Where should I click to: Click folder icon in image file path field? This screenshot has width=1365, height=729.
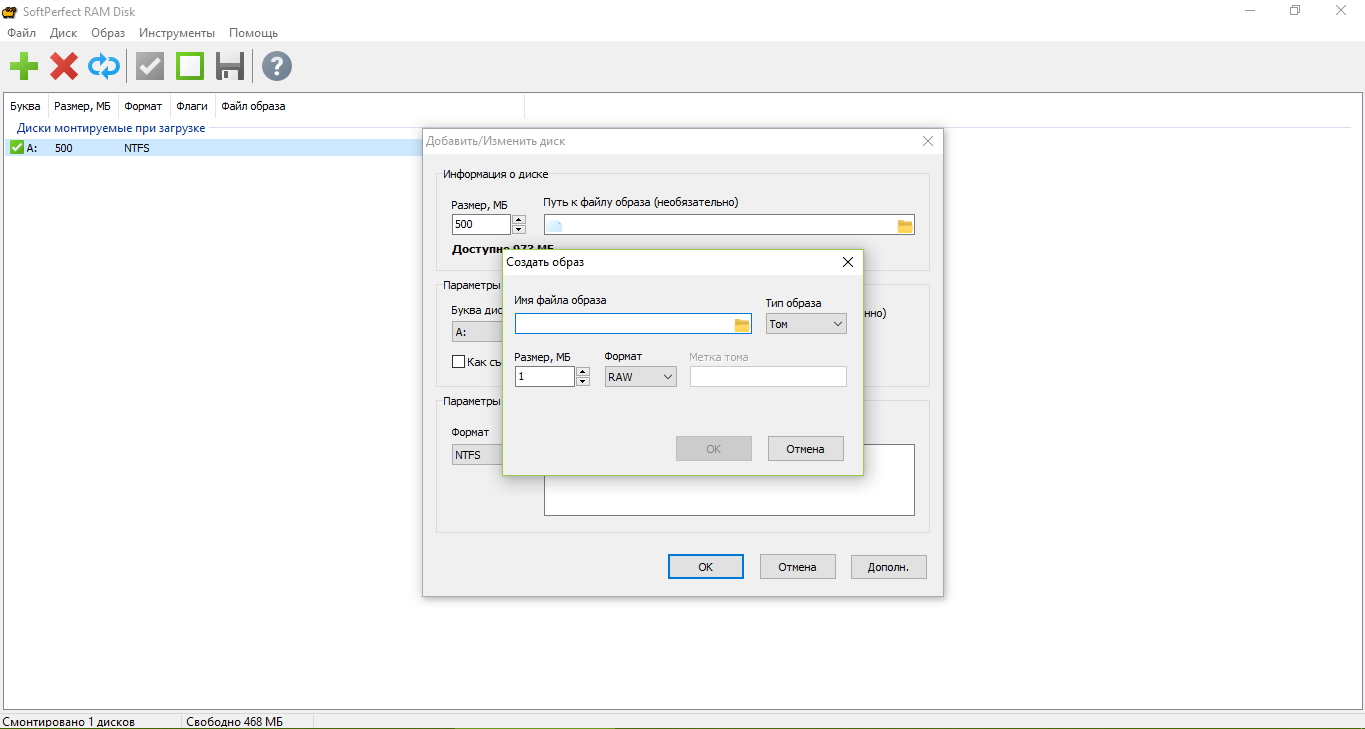905,226
